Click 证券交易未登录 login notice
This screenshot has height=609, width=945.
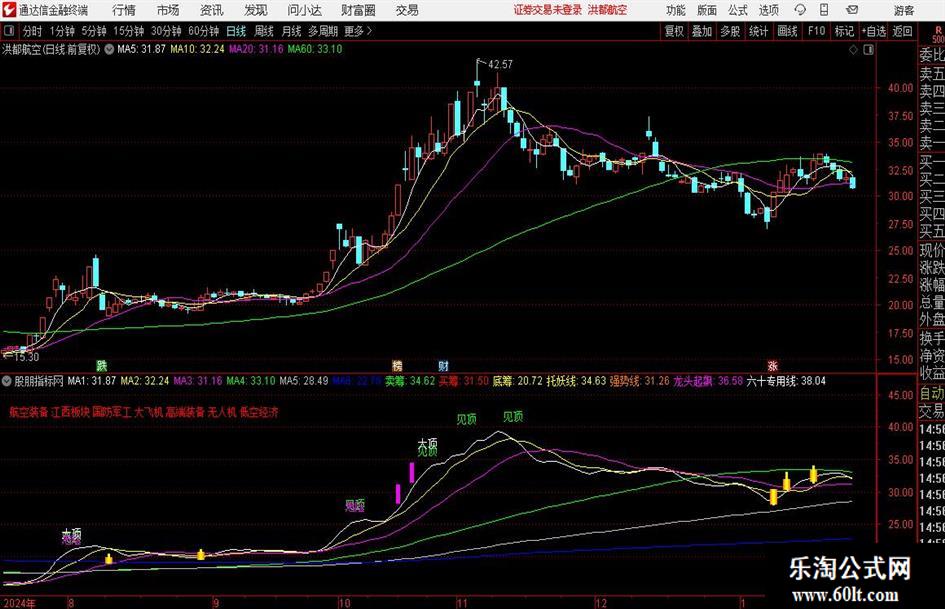pos(548,10)
